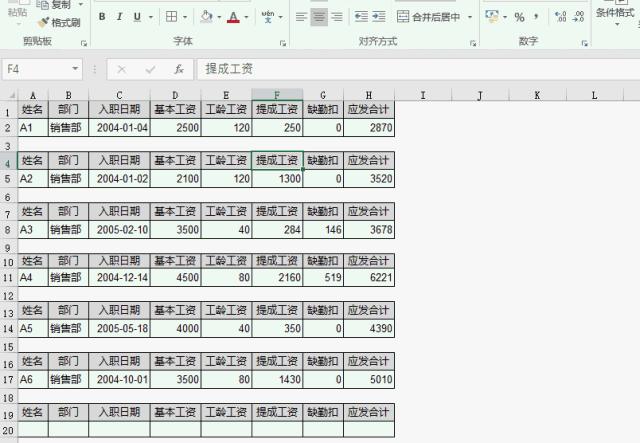The image size is (640, 443).
Task: Select cell with value 1430
Action: tap(277, 379)
